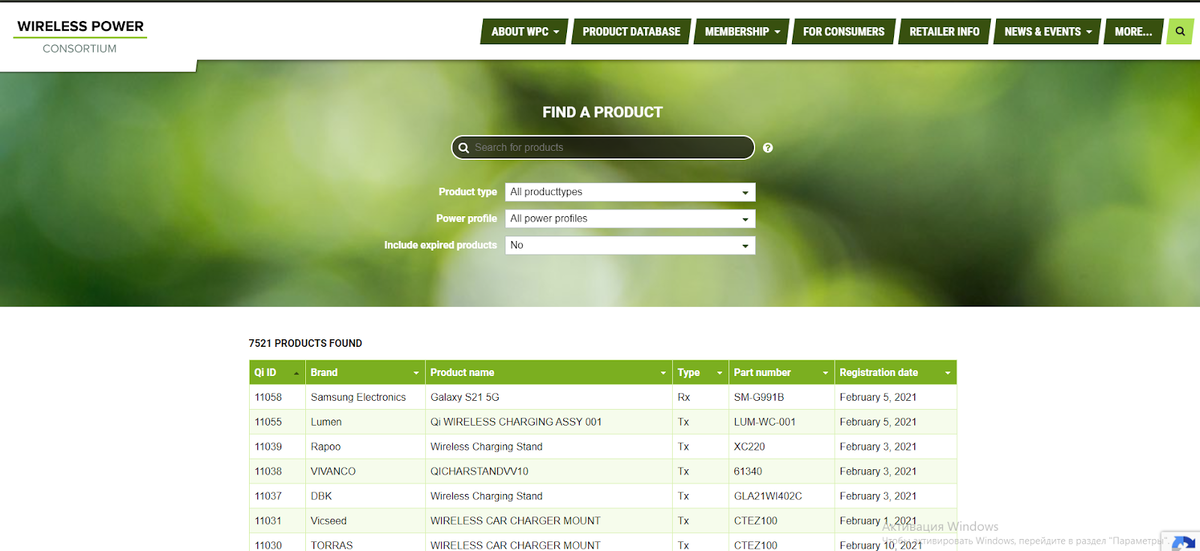Sort table by Qi ID column
Screen dimensions: 1200x551
pos(277,372)
